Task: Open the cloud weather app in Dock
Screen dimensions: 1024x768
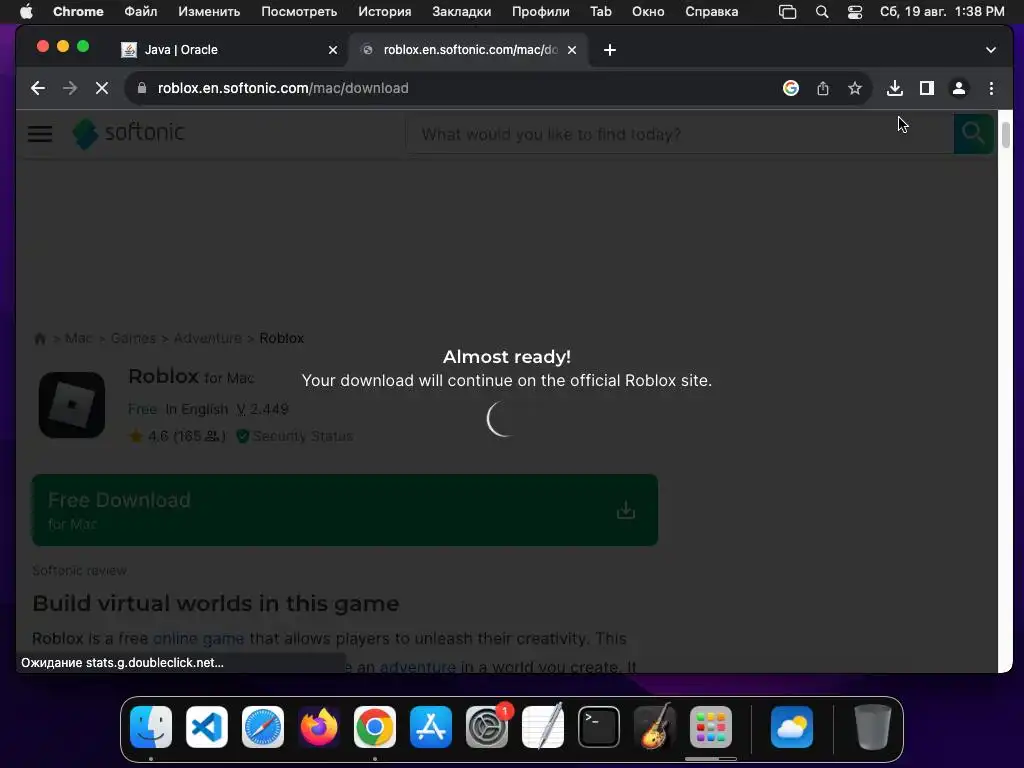Action: [x=792, y=727]
